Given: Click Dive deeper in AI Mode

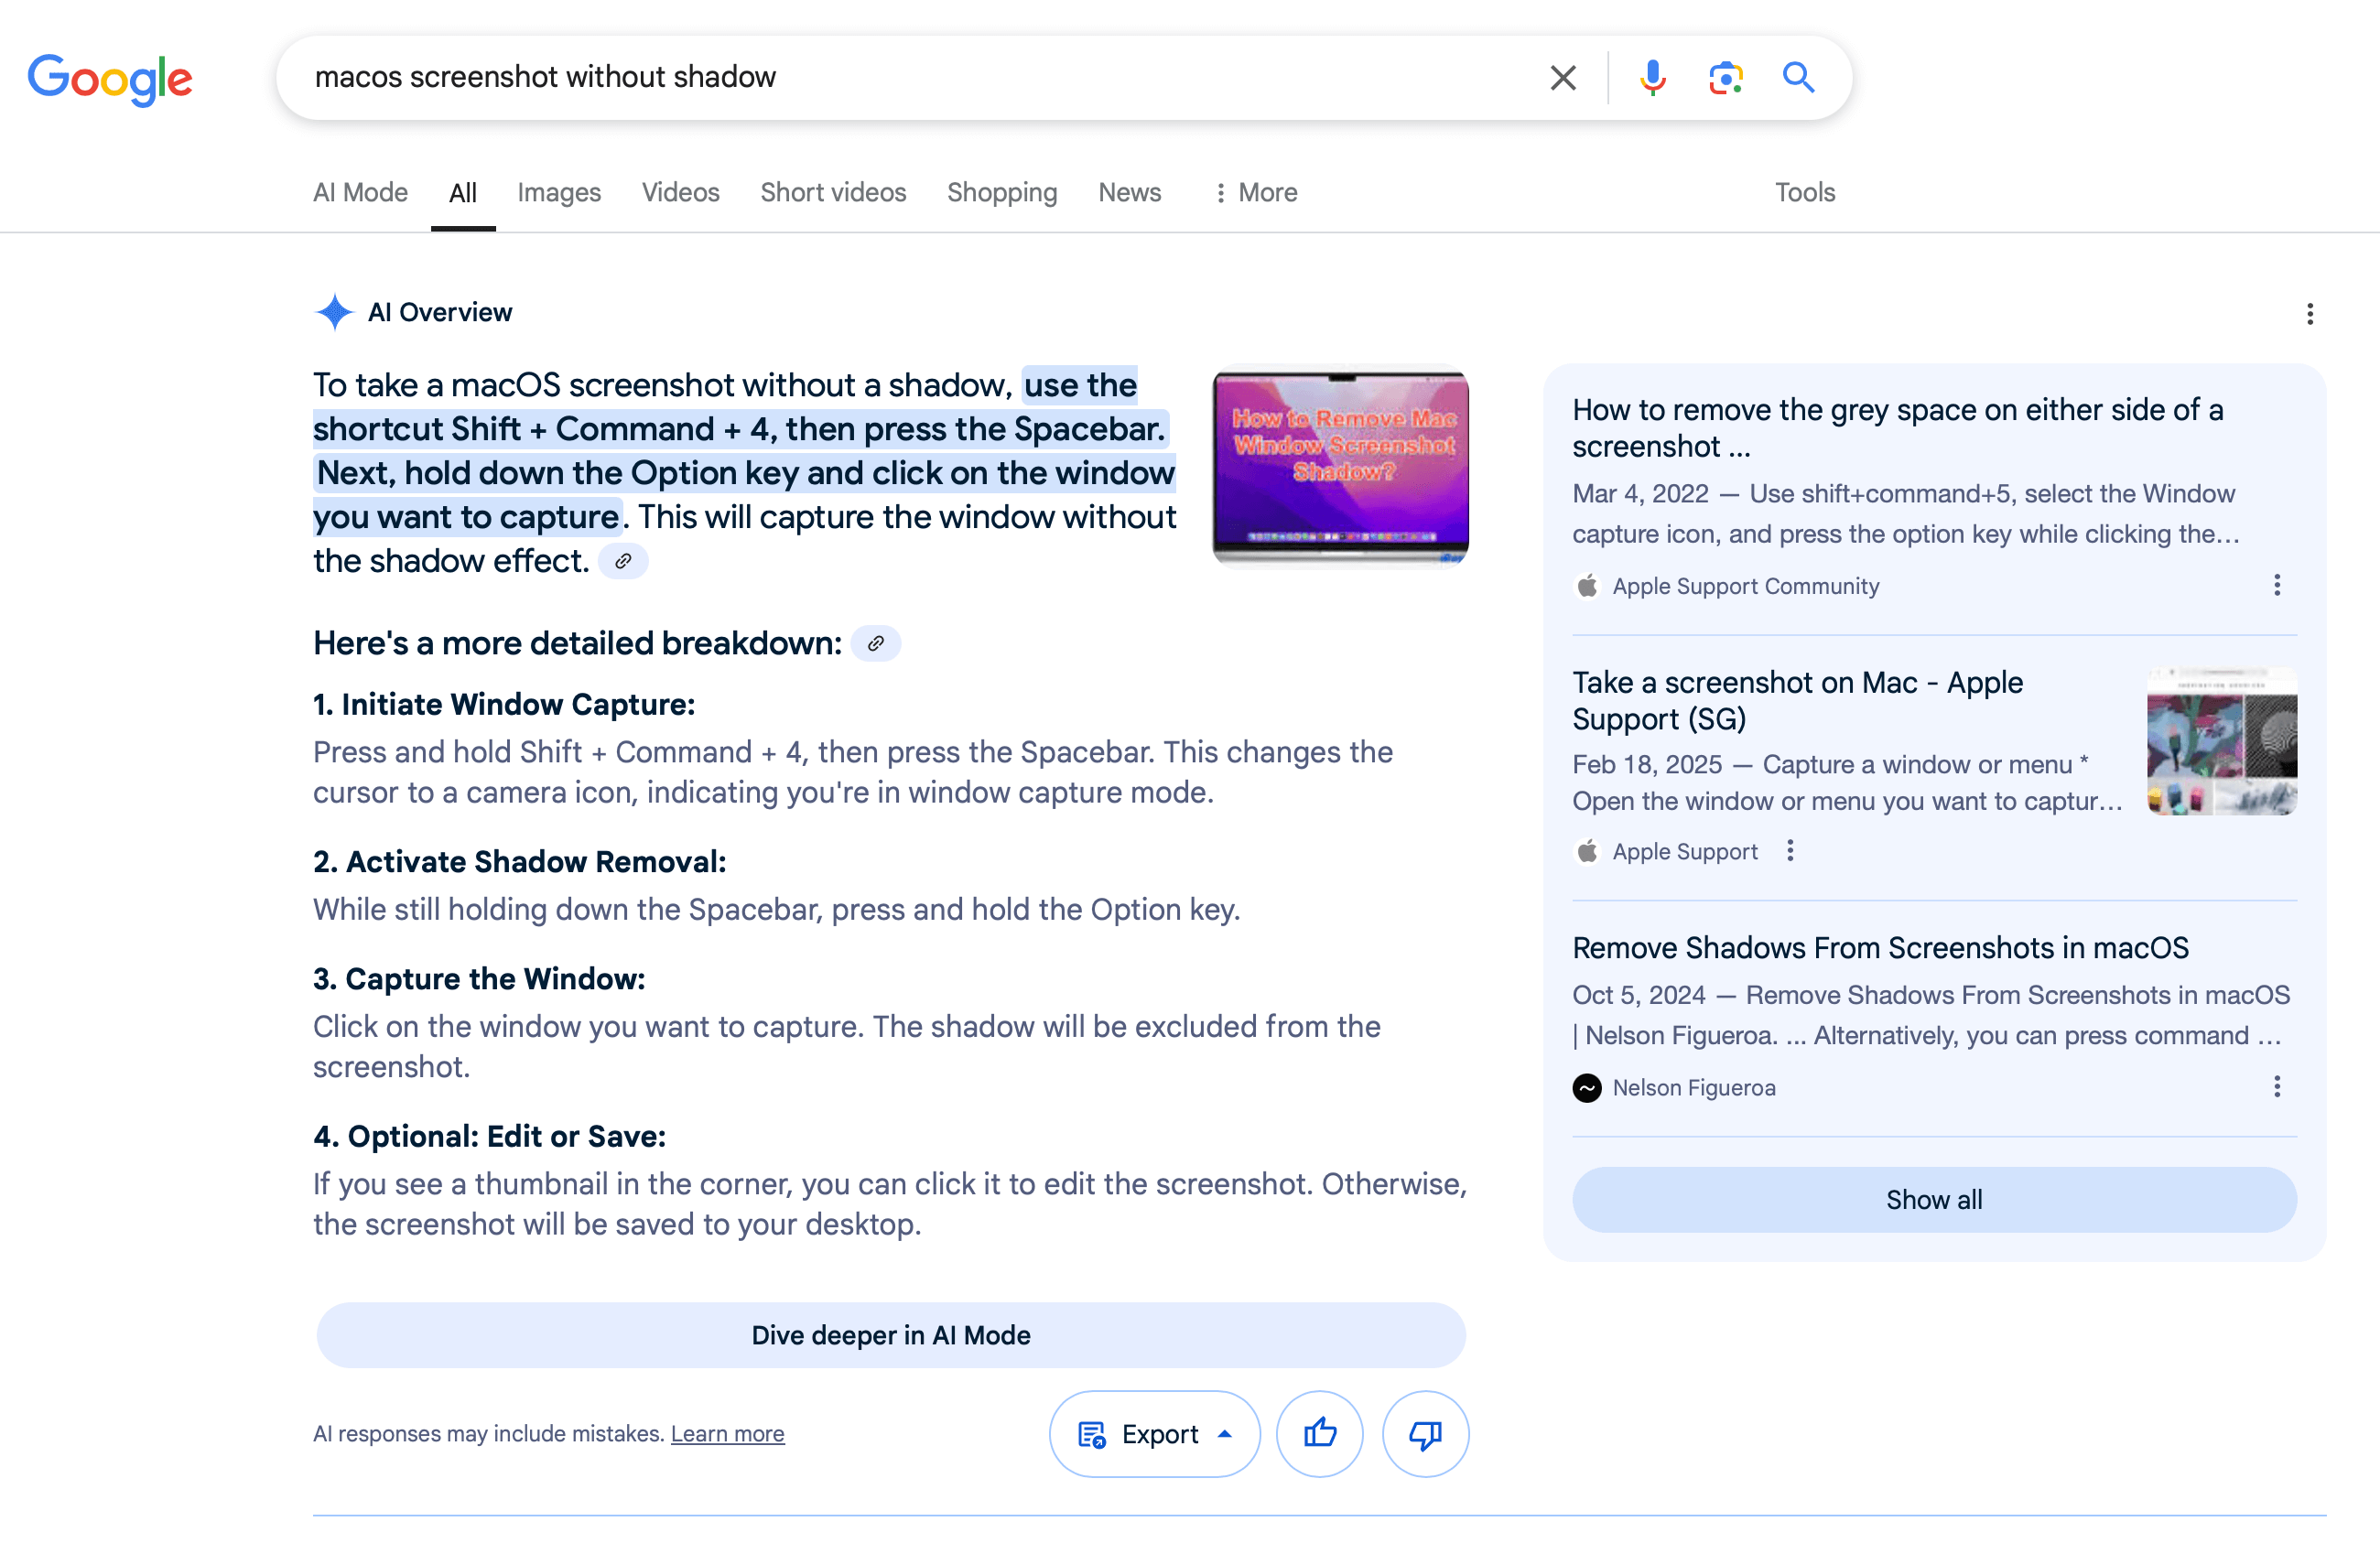Looking at the screenshot, I should coord(891,1335).
